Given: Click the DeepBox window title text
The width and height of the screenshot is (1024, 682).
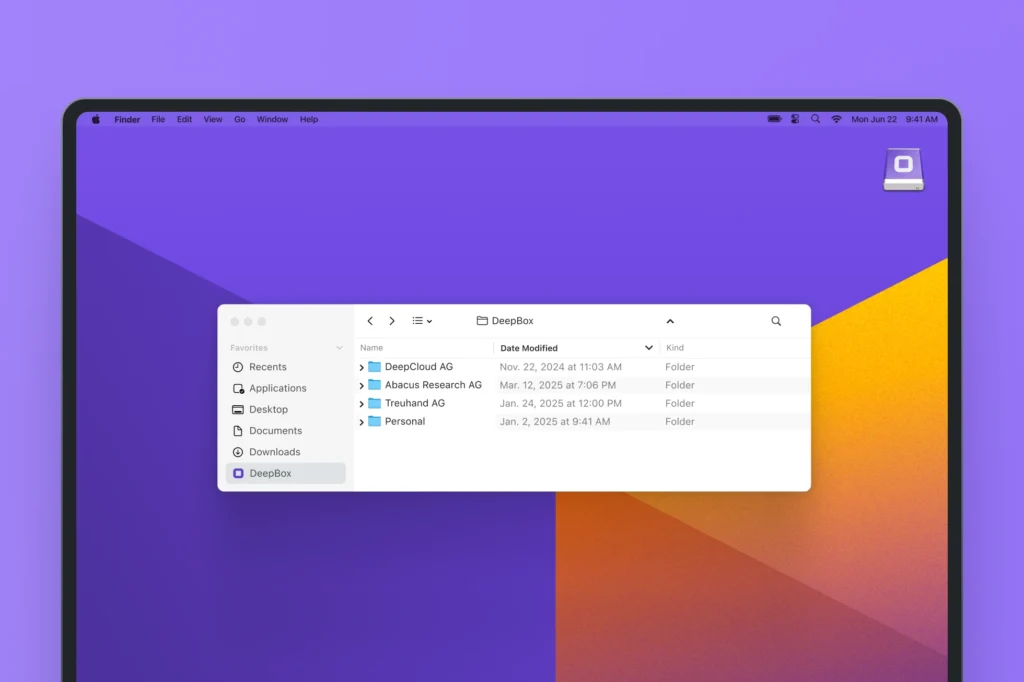Looking at the screenshot, I should [513, 321].
